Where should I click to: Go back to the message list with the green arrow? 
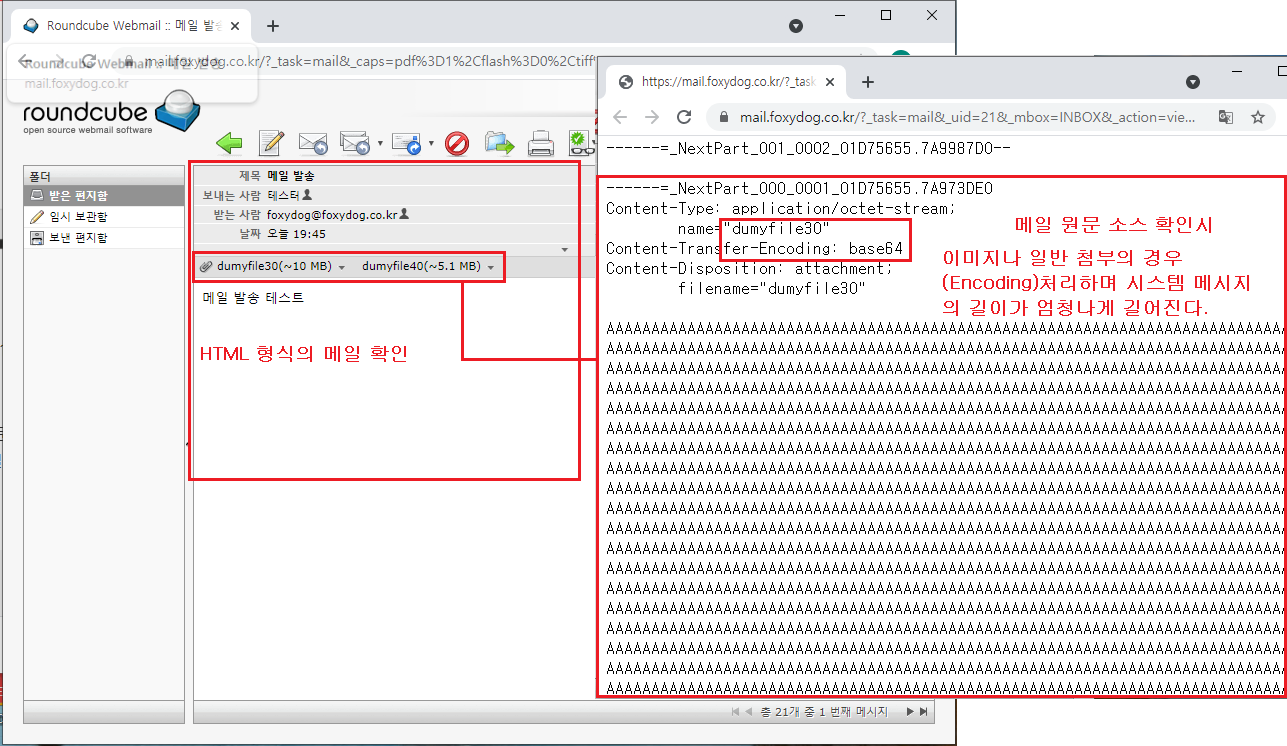pos(230,144)
